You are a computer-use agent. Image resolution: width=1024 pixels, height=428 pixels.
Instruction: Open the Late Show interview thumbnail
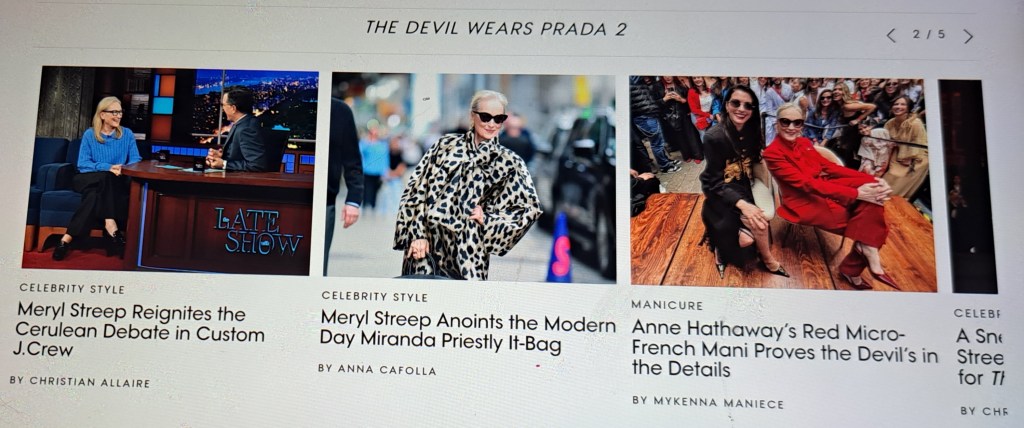click(170, 170)
